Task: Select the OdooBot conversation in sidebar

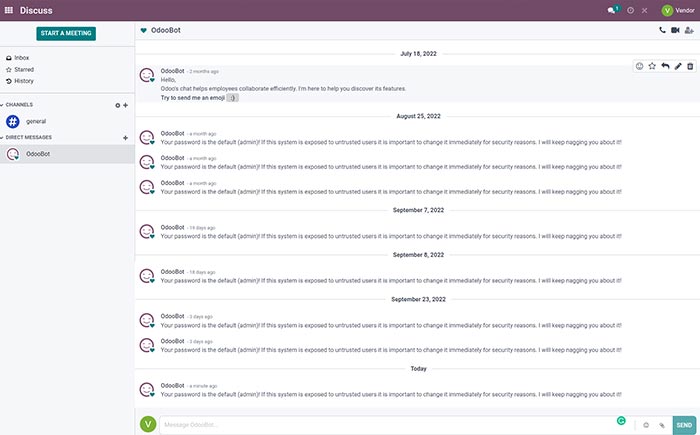Action: pos(67,154)
